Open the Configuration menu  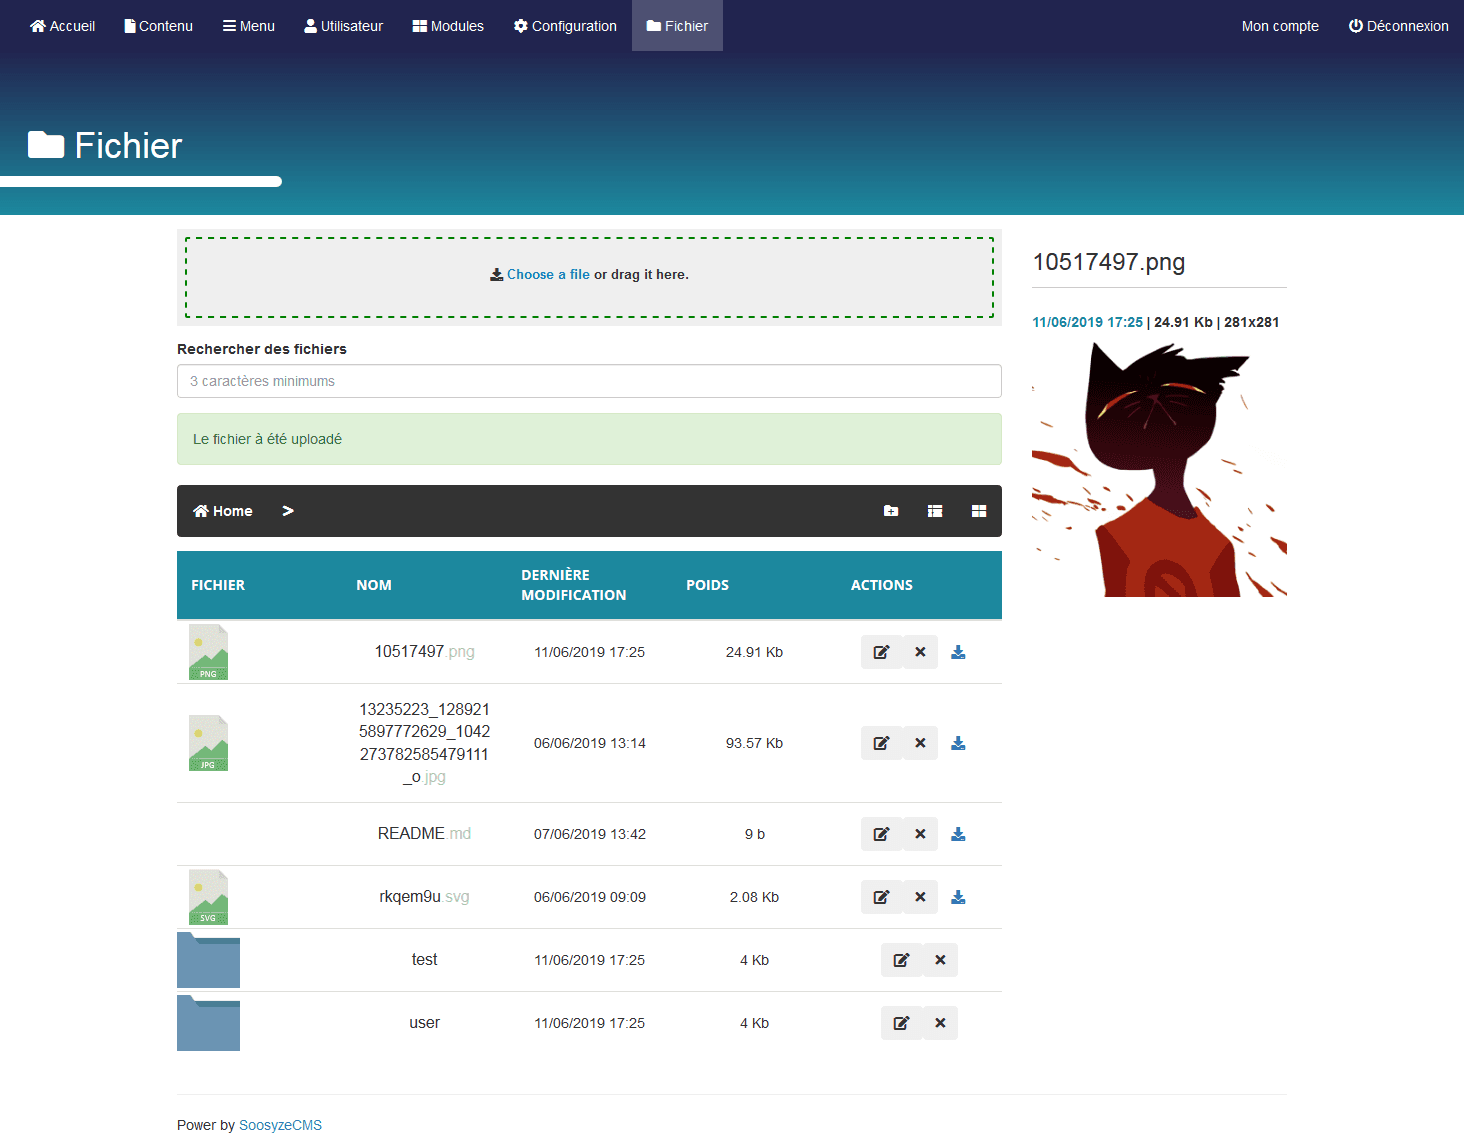pos(565,26)
